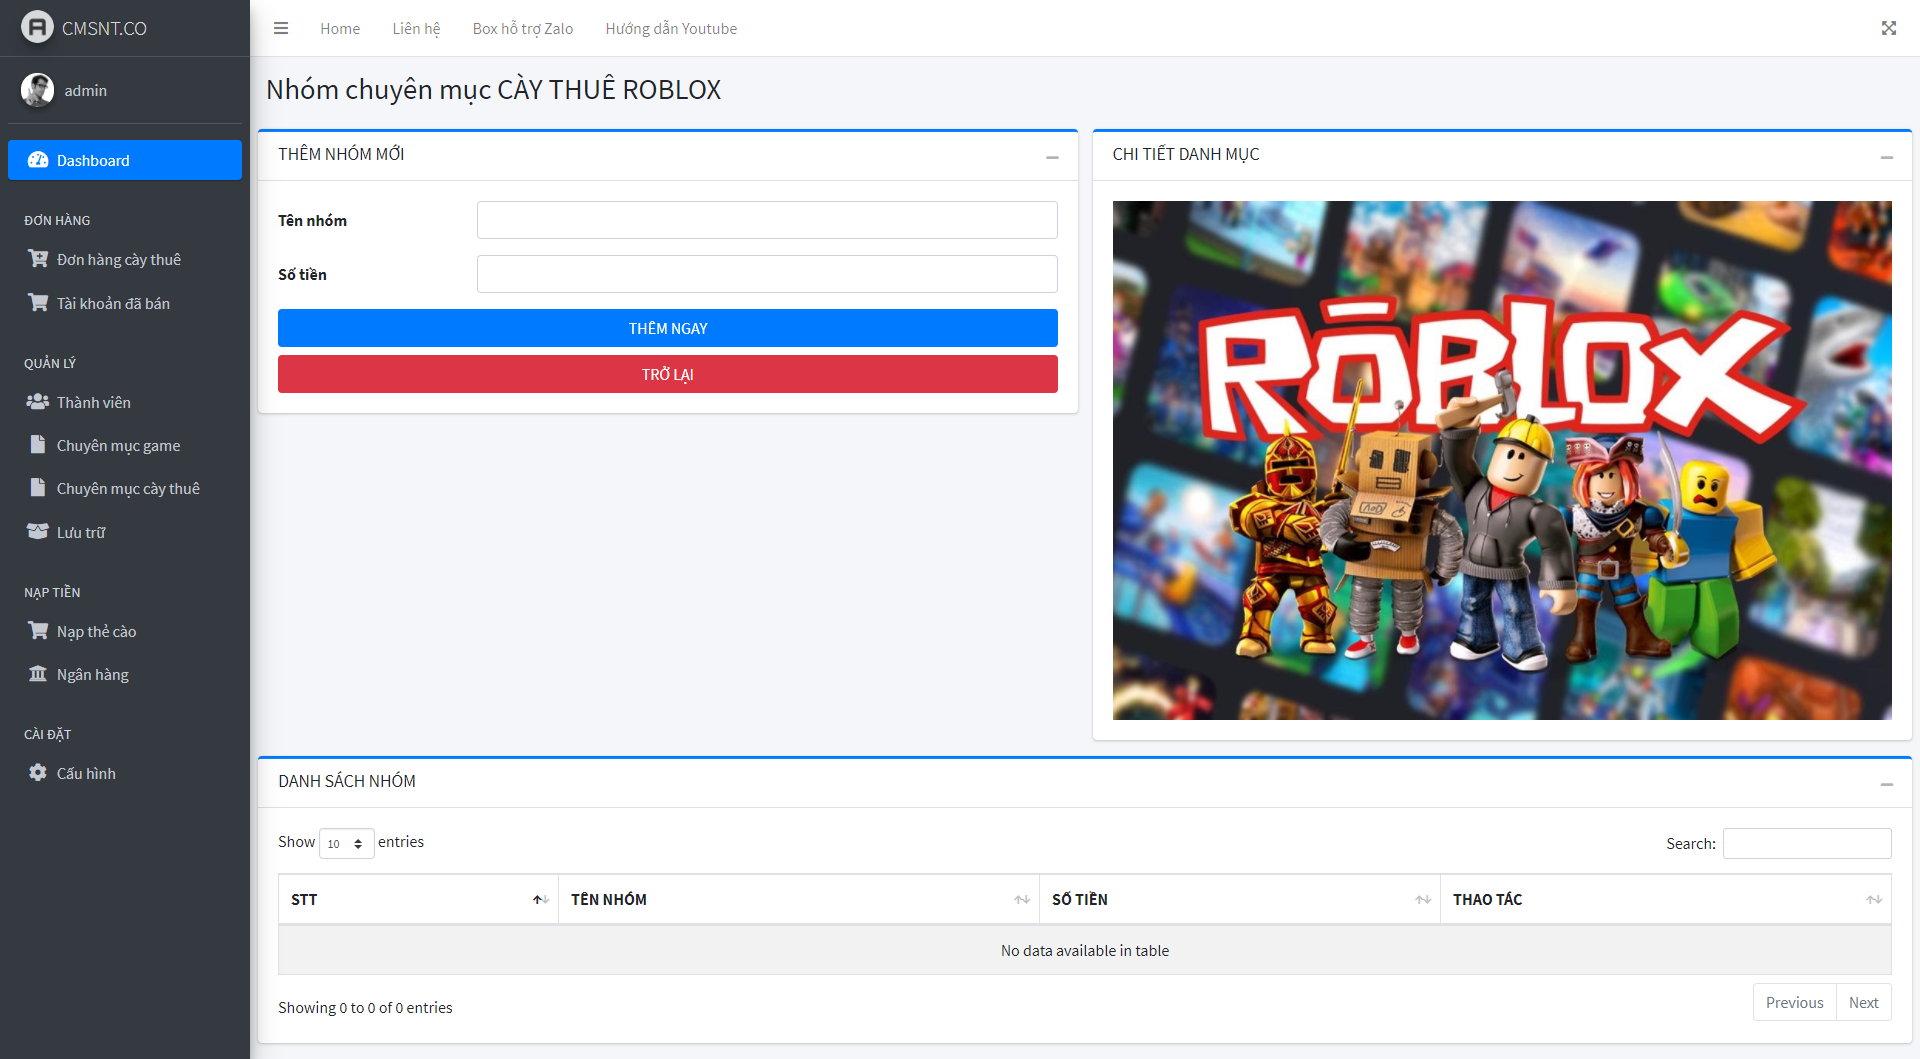The width and height of the screenshot is (1920, 1059).
Task: Click the SỐ TIỀN column header text
Action: [1080, 900]
